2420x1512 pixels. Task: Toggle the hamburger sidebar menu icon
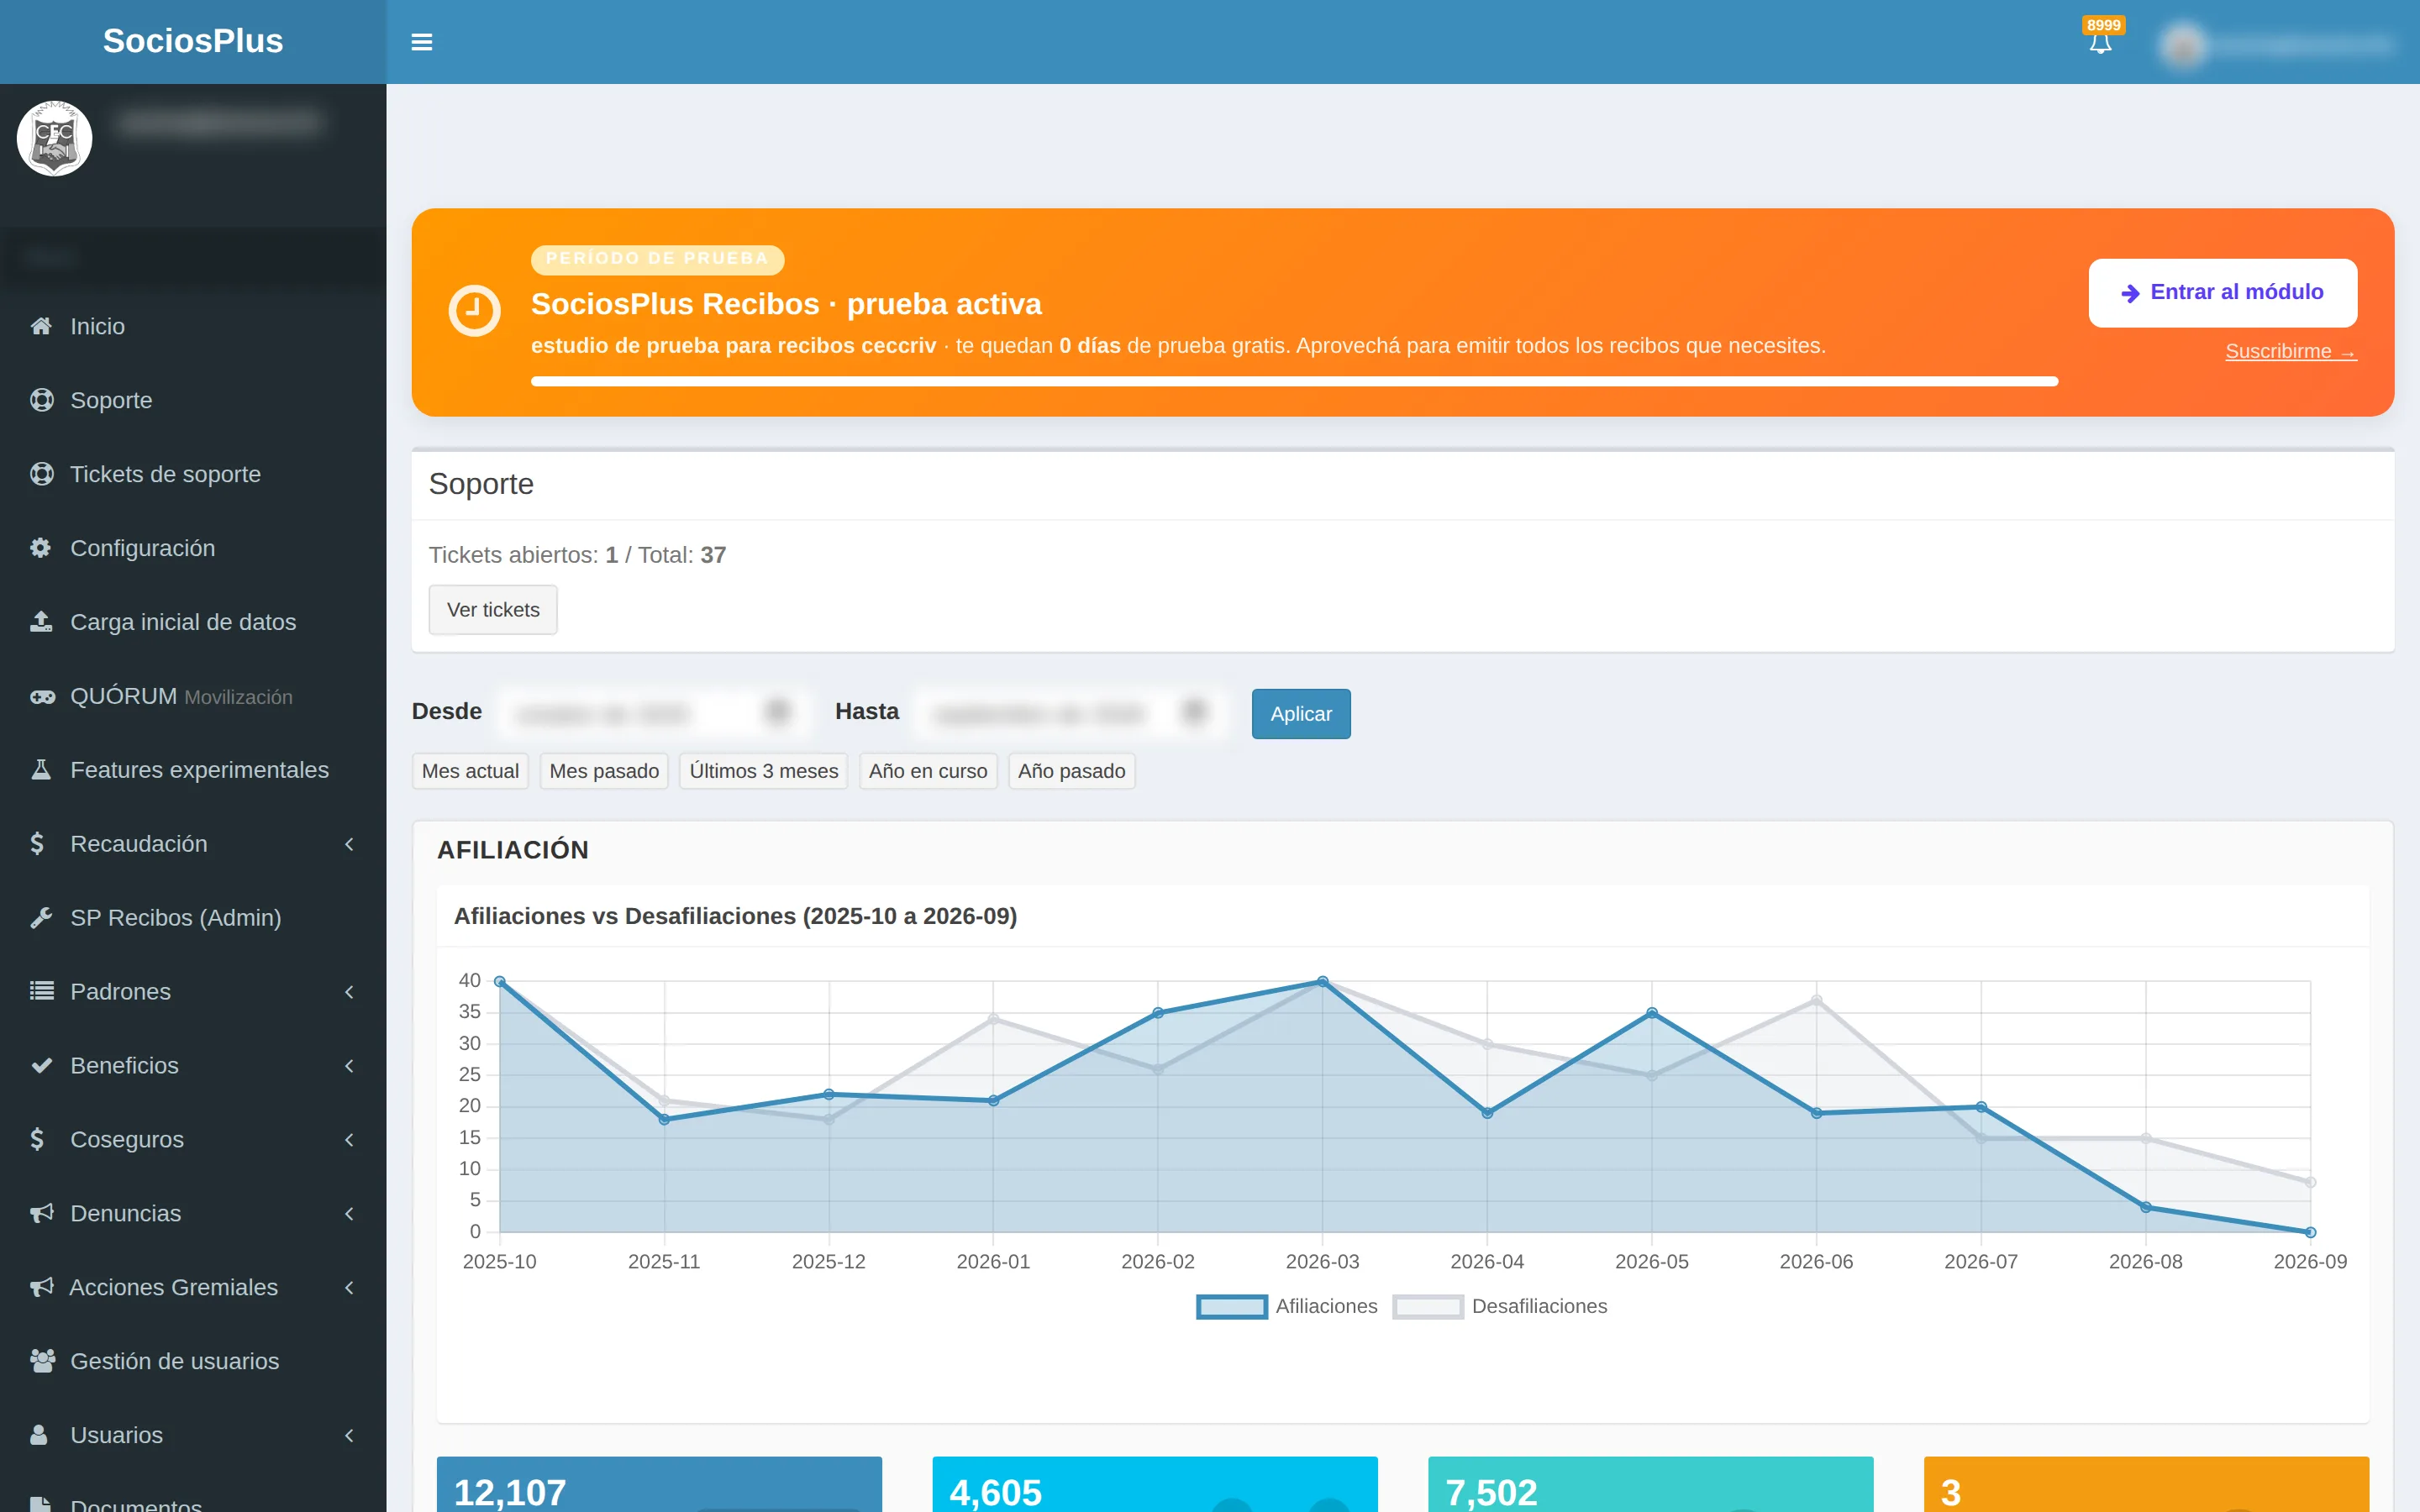tap(422, 42)
